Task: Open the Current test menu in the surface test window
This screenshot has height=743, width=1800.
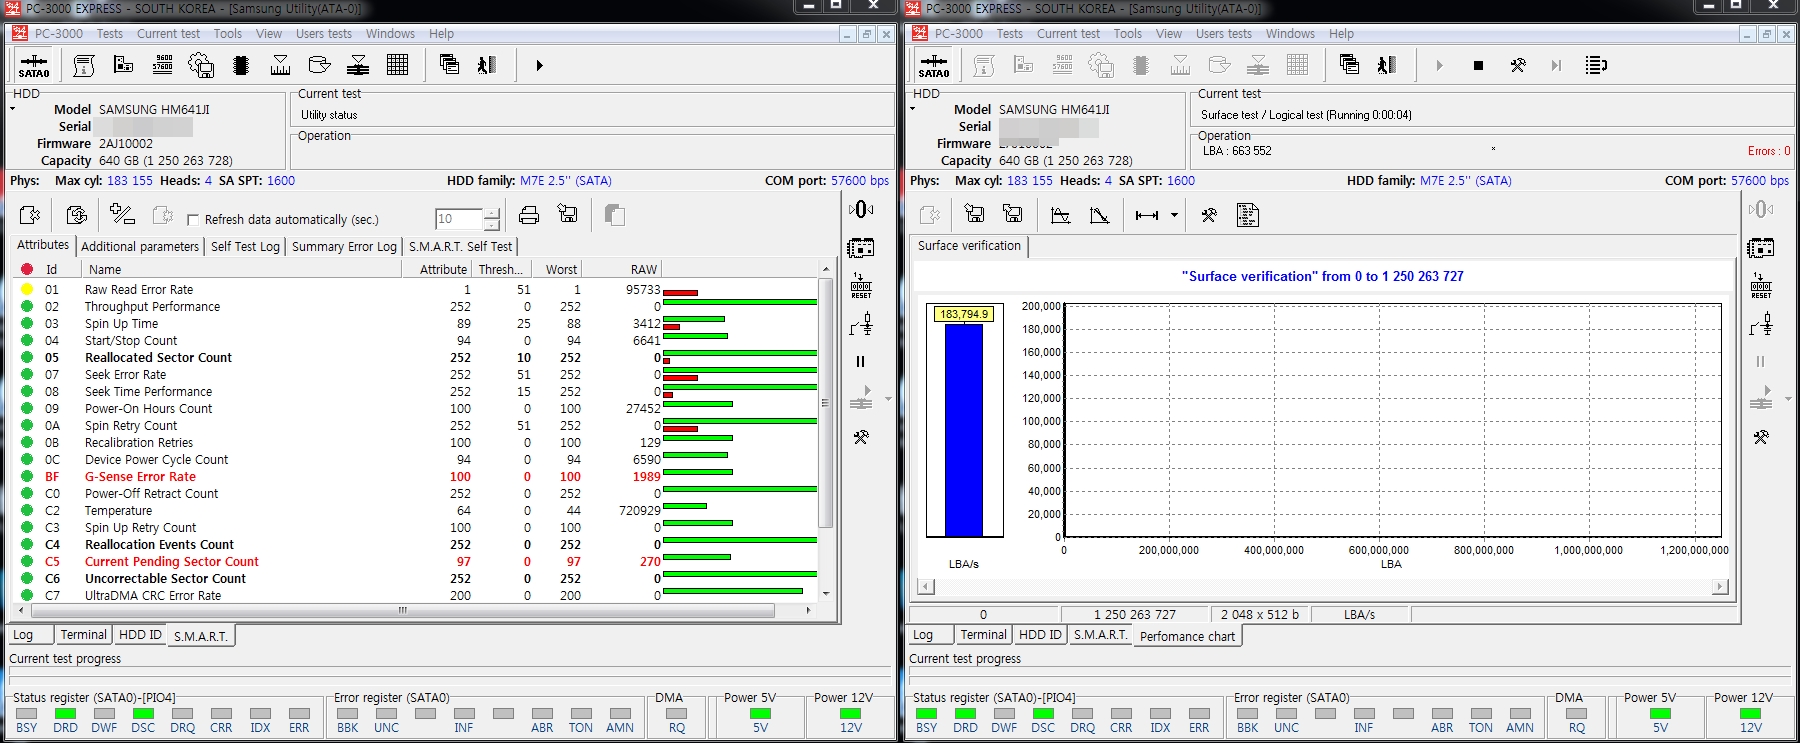Action: 1068,33
